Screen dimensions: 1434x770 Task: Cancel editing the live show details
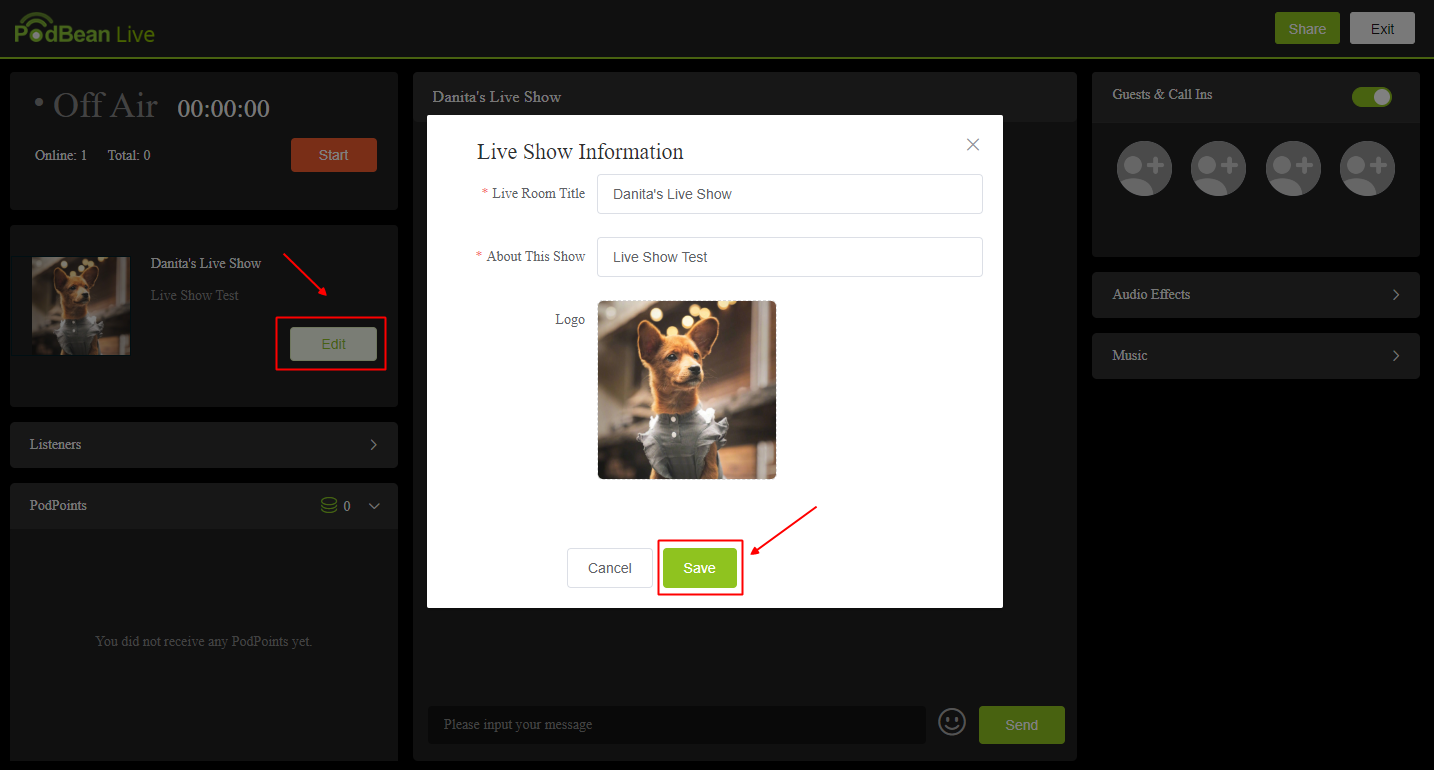pyautogui.click(x=609, y=567)
